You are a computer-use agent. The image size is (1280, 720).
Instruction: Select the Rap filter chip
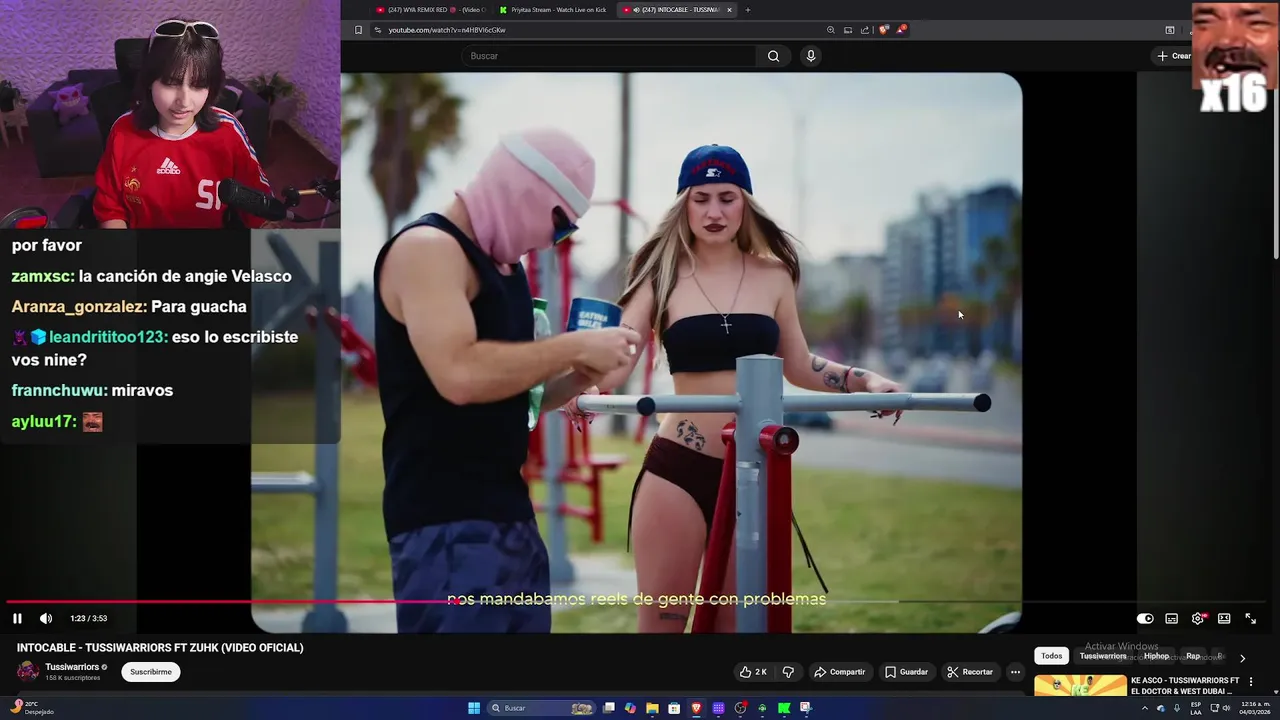(x=1193, y=656)
